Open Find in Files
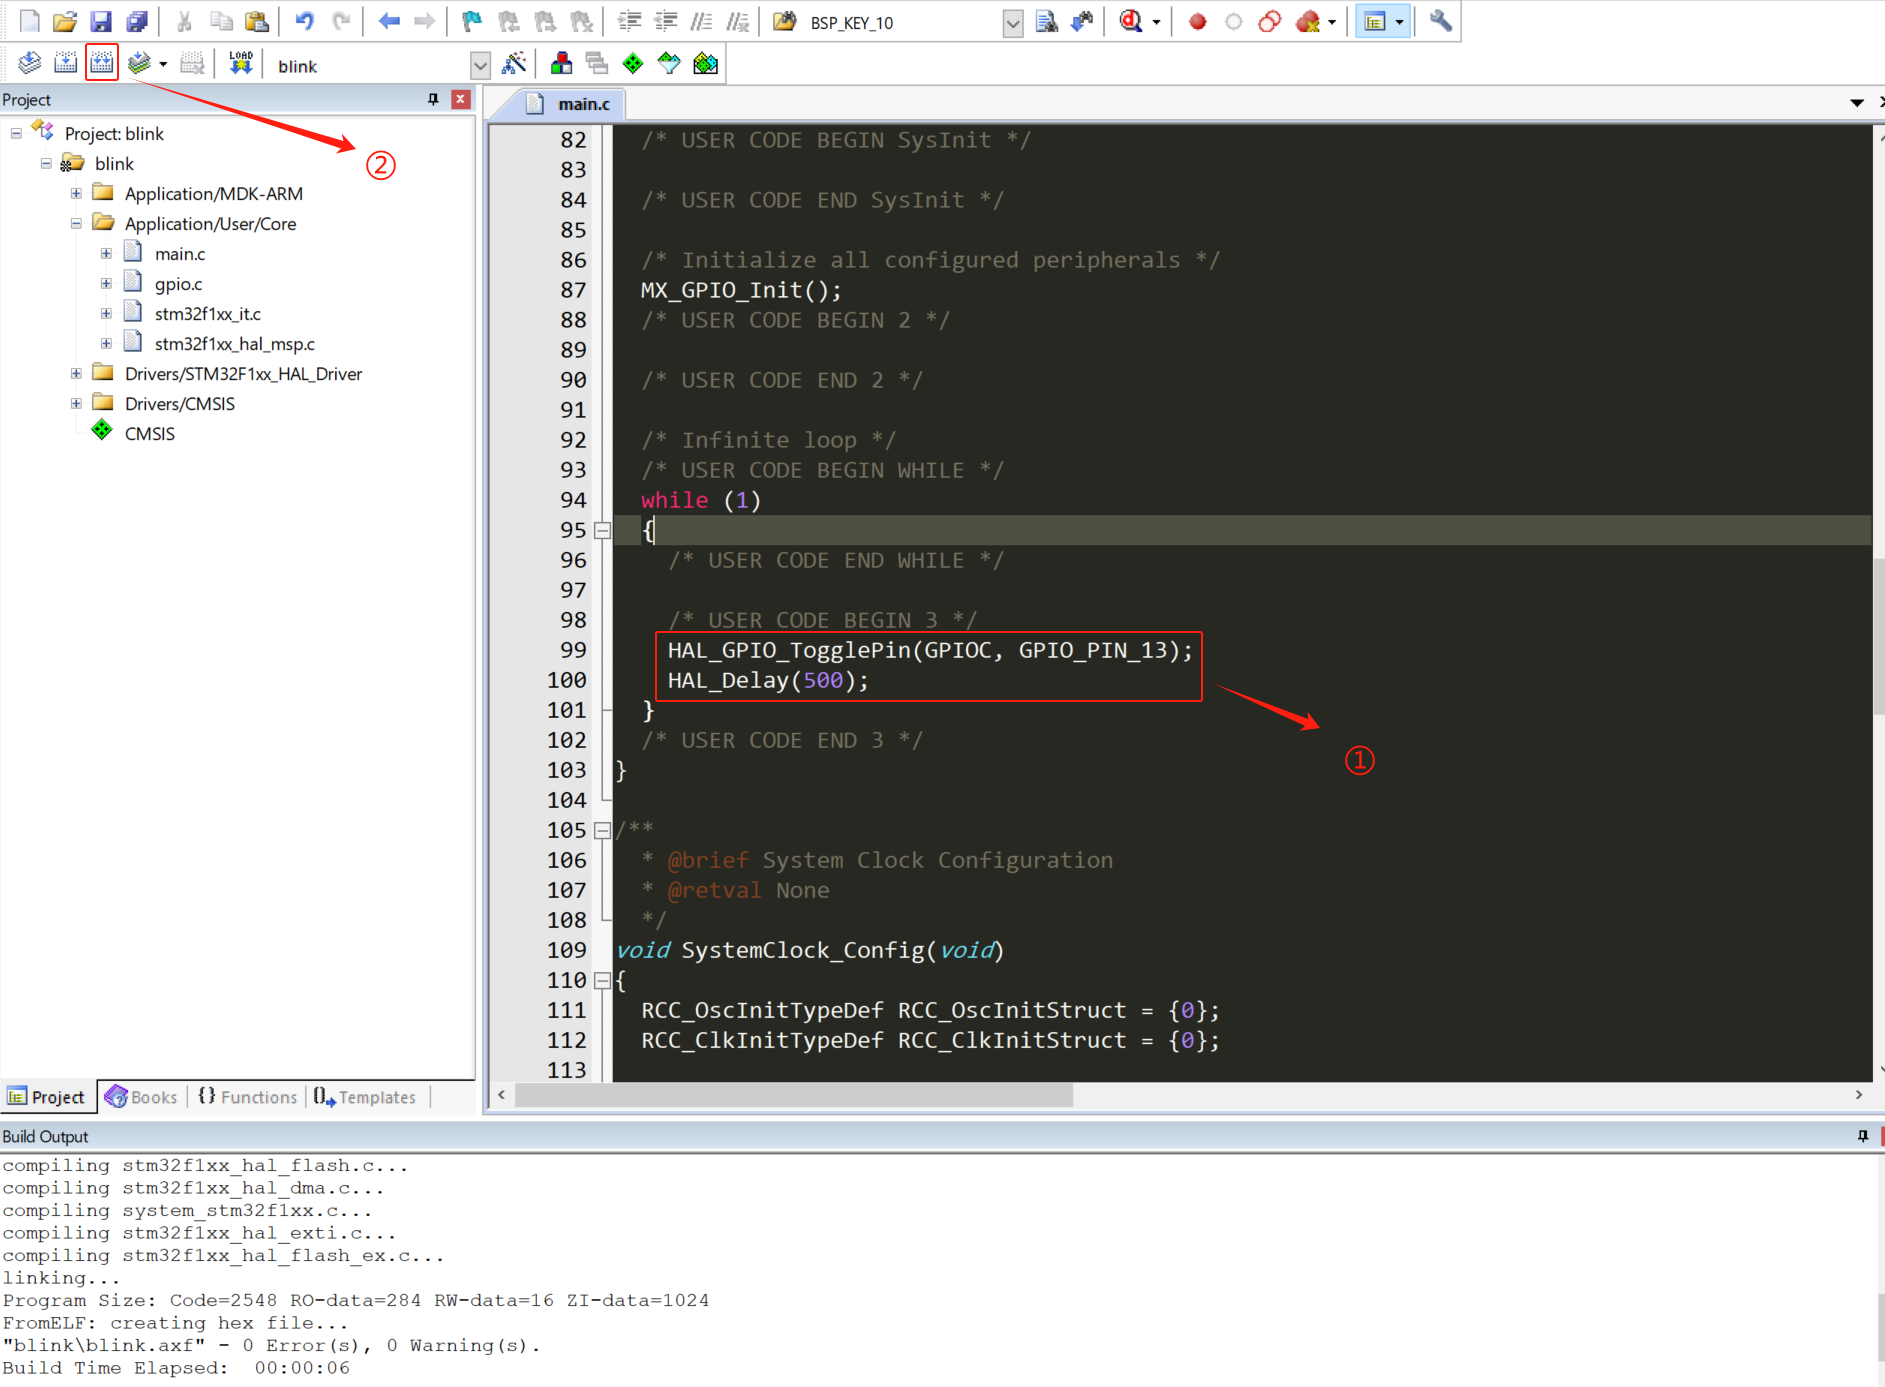The height and width of the screenshot is (1387, 1885). 785,21
